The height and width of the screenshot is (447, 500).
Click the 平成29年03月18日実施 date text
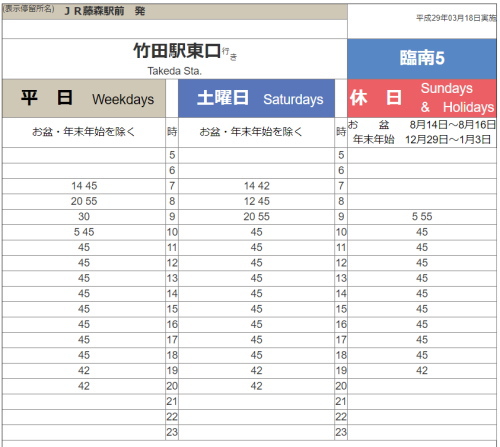(x=456, y=18)
